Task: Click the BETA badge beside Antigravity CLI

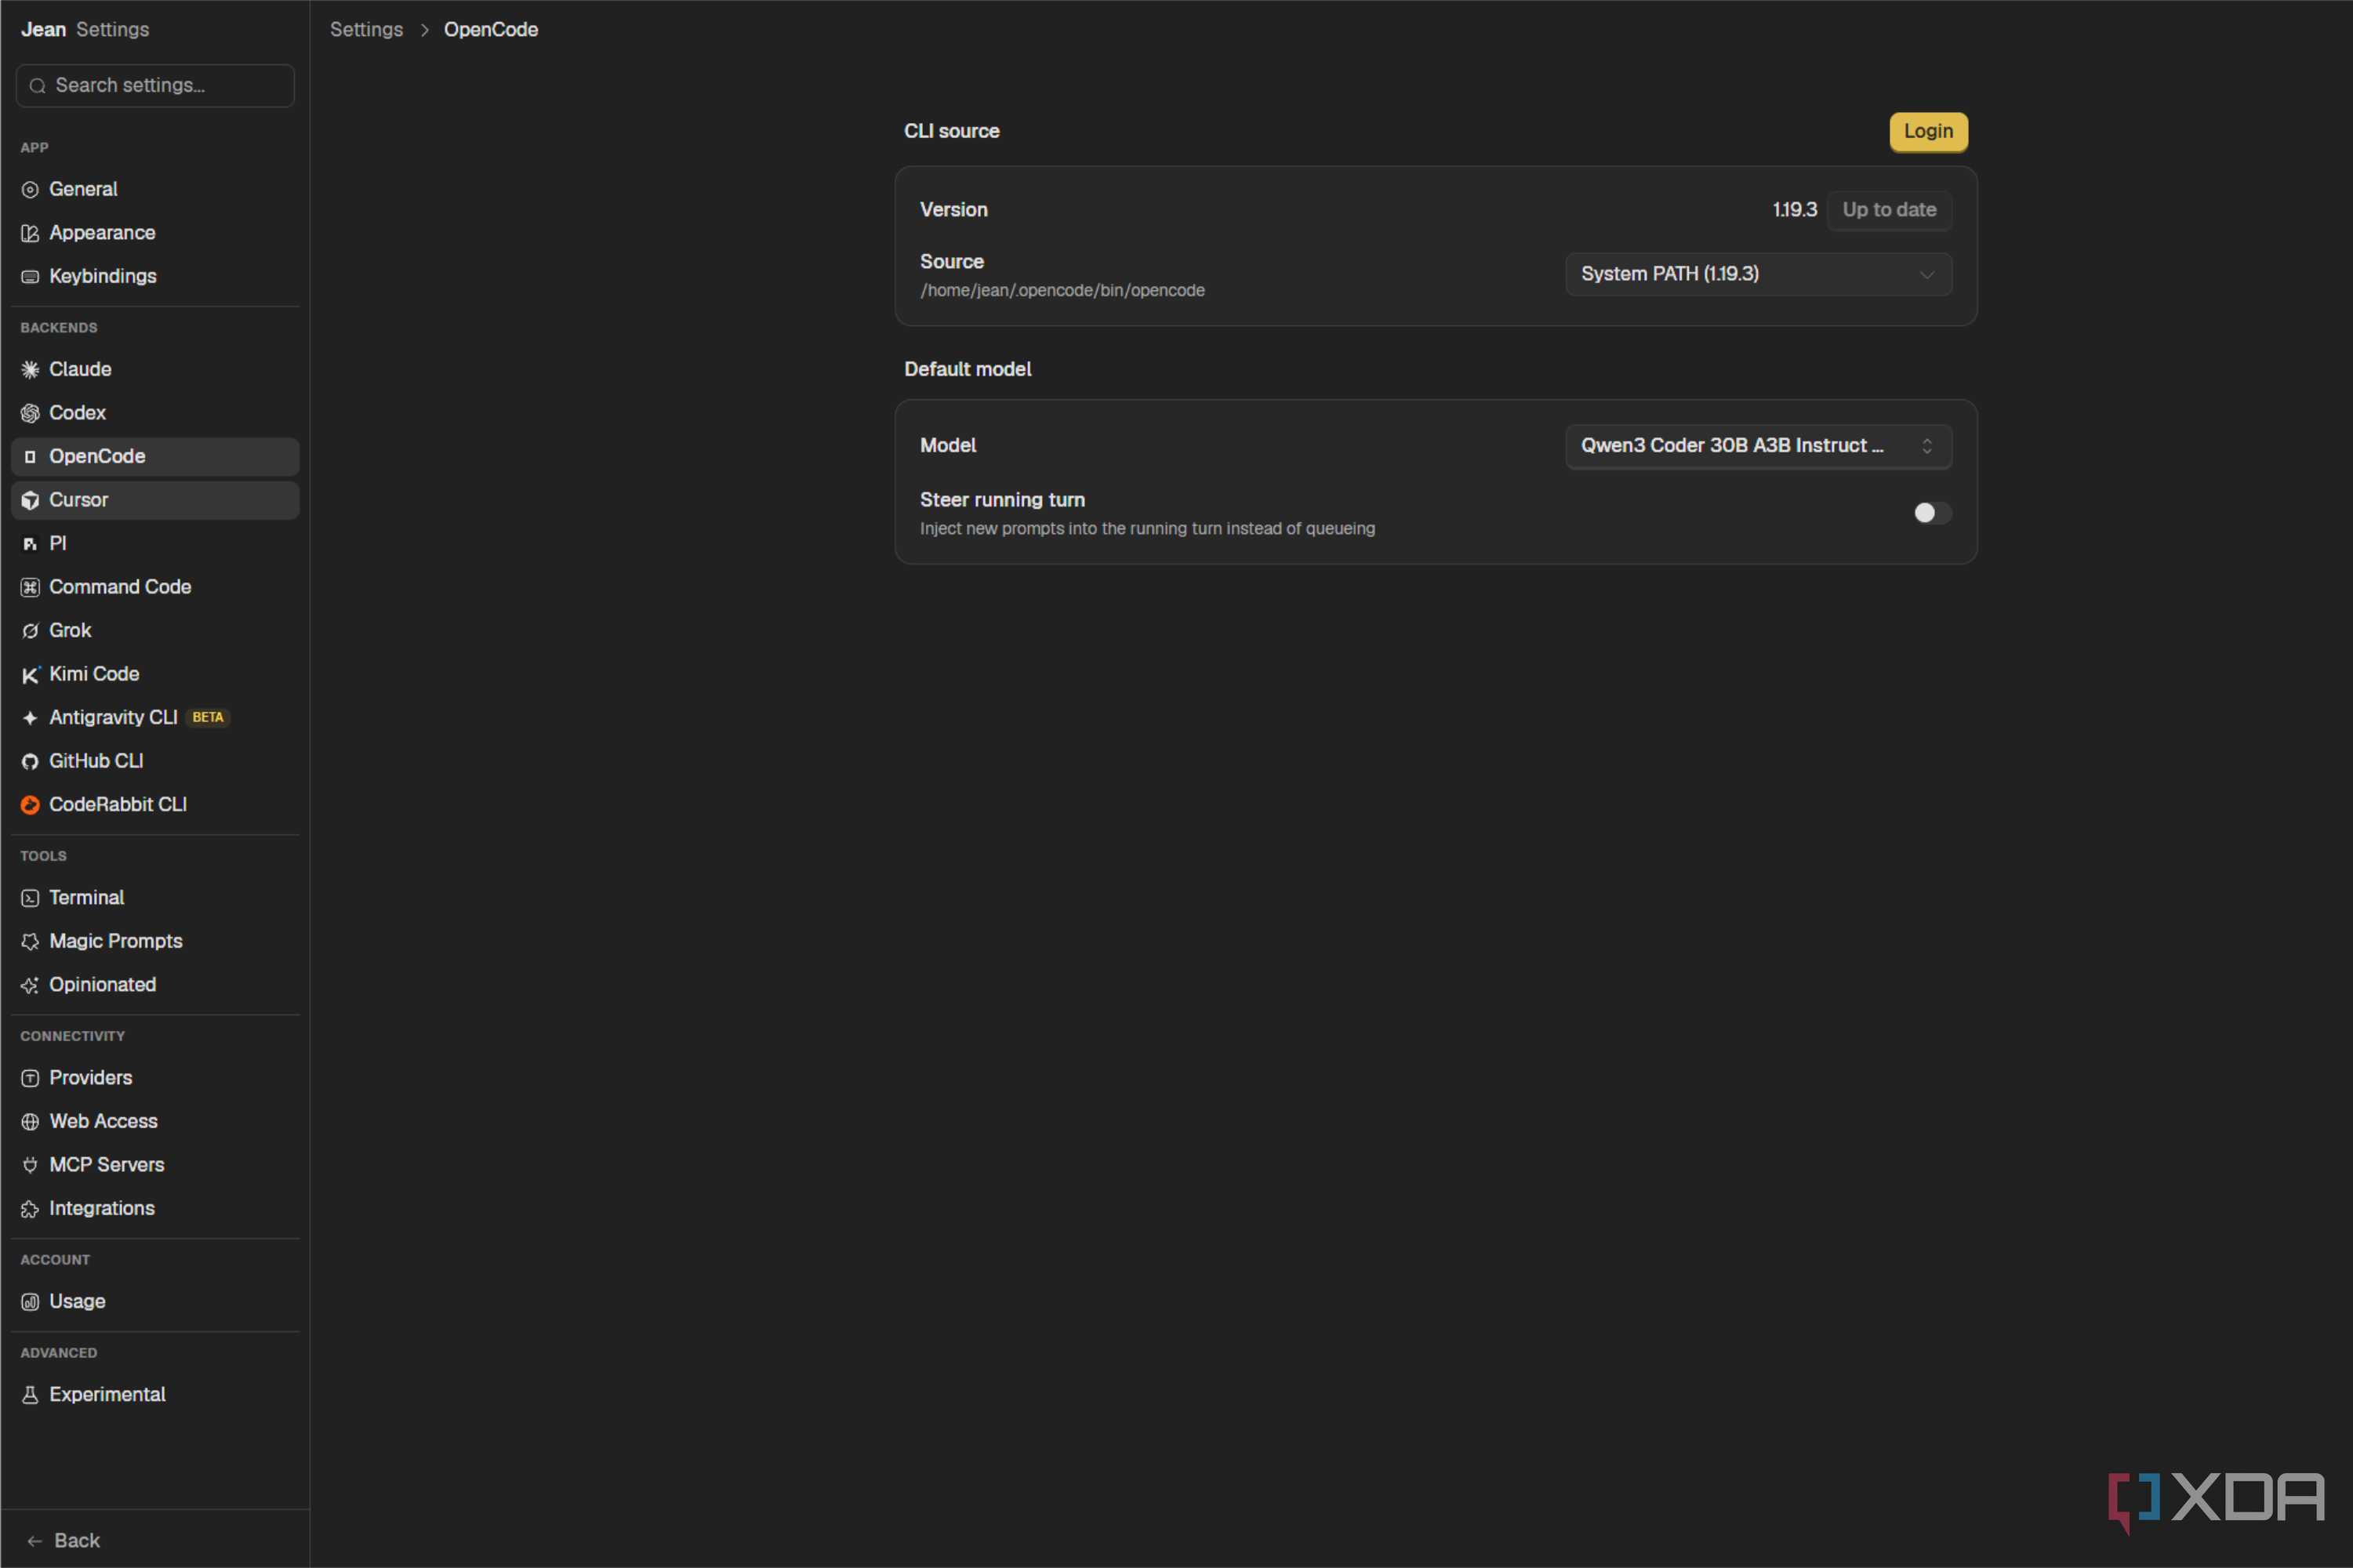Action: [208, 718]
